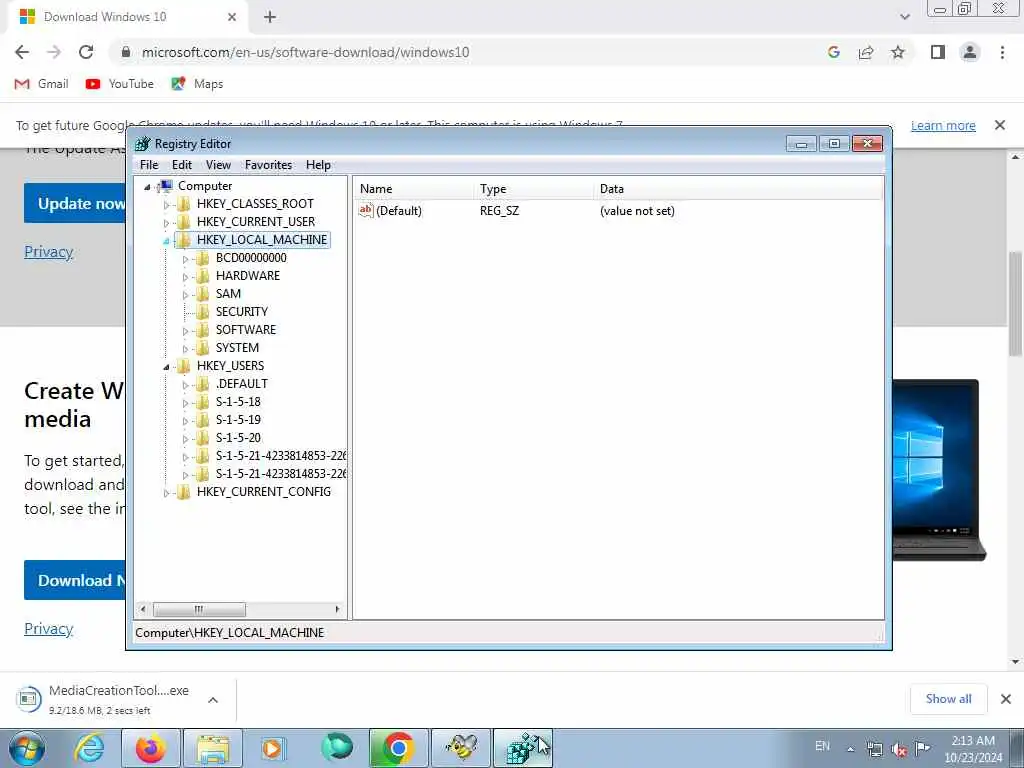Click the Share page icon in Chrome
This screenshot has width=1024, height=768.
866,52
